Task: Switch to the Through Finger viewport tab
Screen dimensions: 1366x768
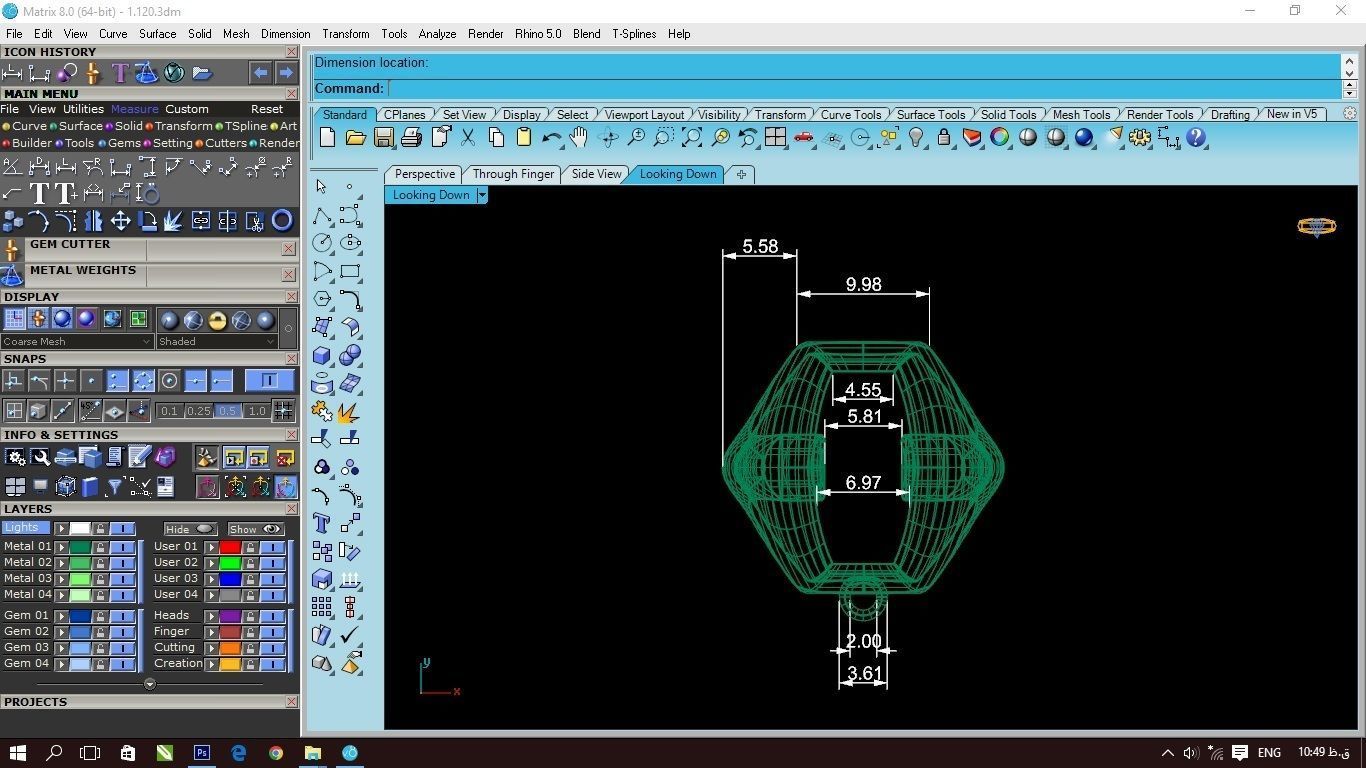Action: tap(513, 174)
